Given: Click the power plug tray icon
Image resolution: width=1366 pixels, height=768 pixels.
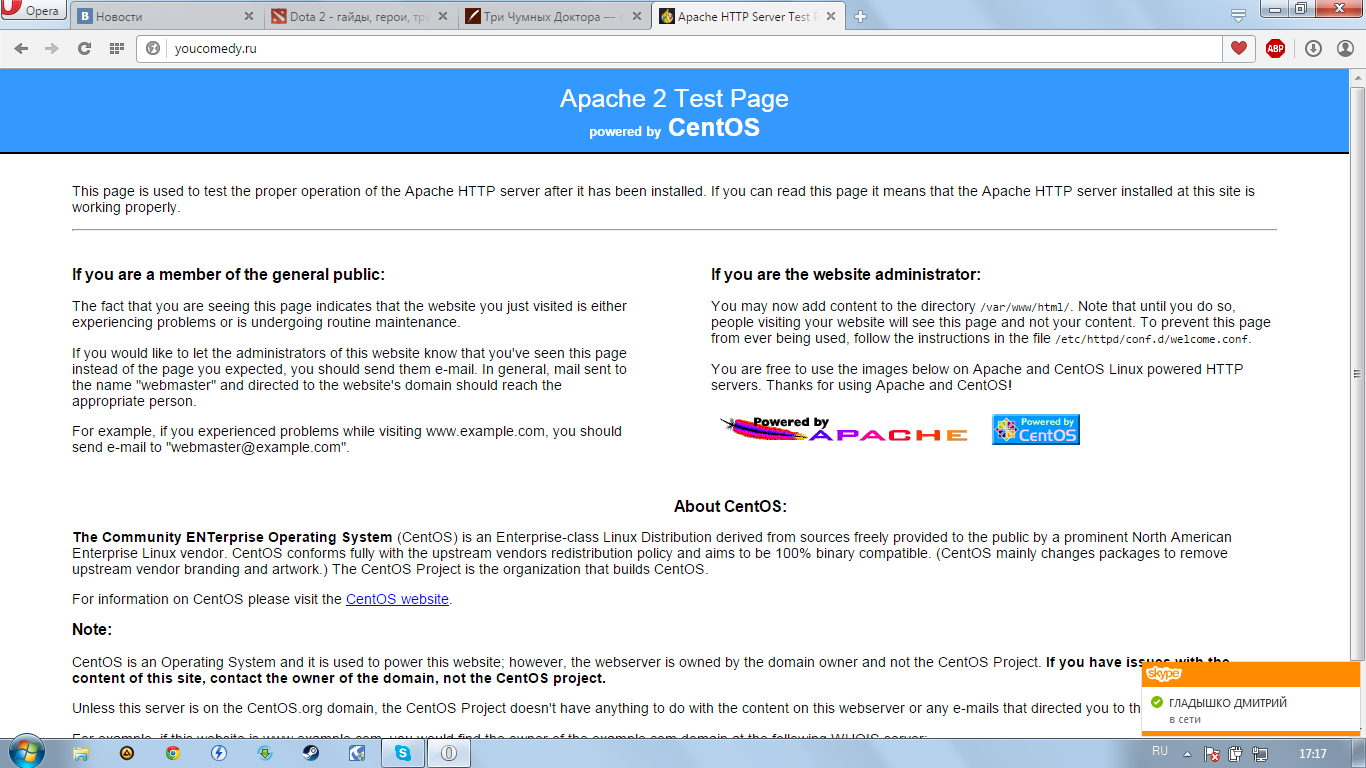Looking at the screenshot, I should coord(1236,753).
